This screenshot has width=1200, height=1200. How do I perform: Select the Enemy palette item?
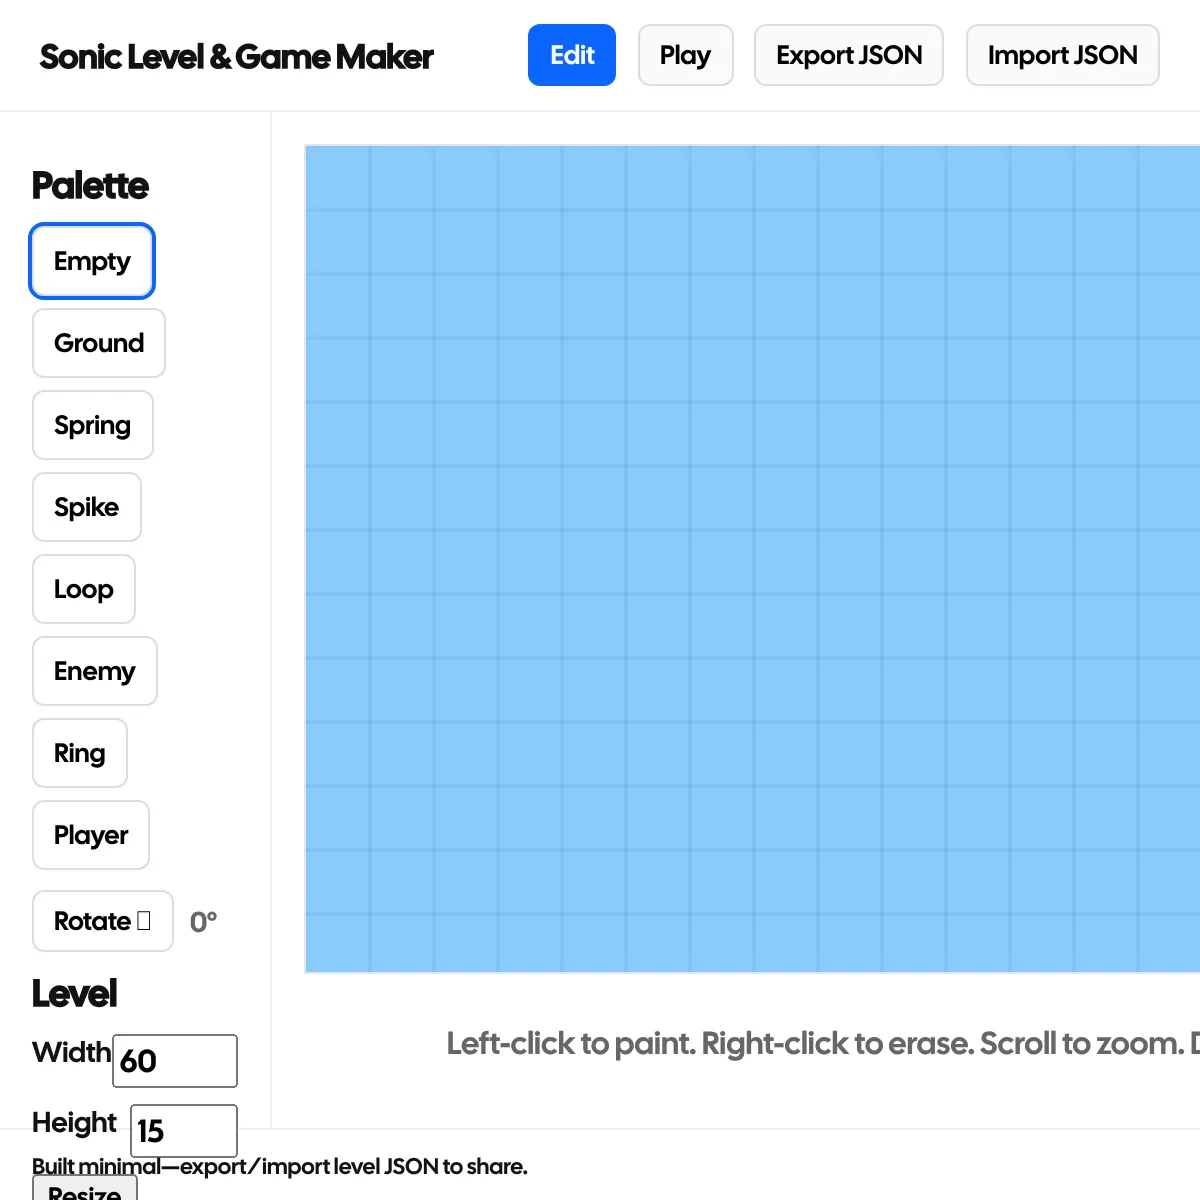[x=95, y=671]
